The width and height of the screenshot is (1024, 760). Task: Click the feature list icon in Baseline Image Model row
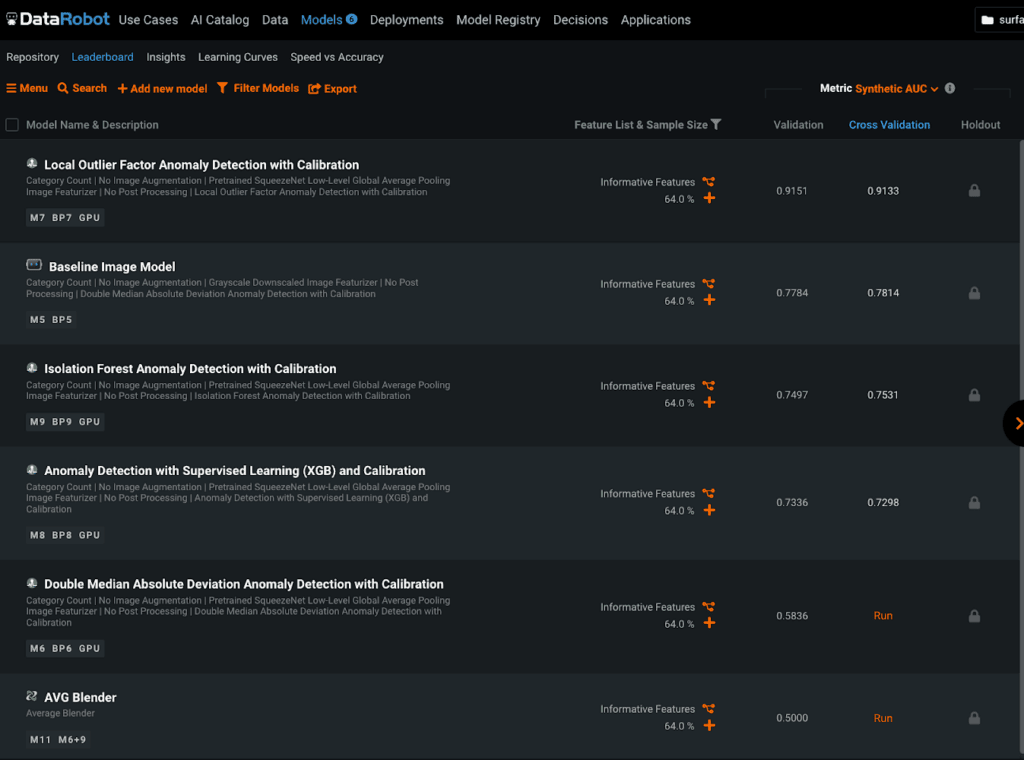[709, 283]
